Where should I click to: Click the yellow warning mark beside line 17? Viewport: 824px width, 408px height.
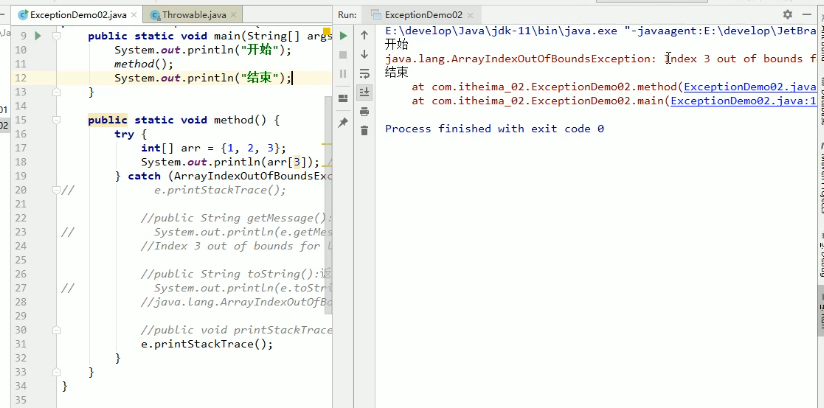point(326,144)
